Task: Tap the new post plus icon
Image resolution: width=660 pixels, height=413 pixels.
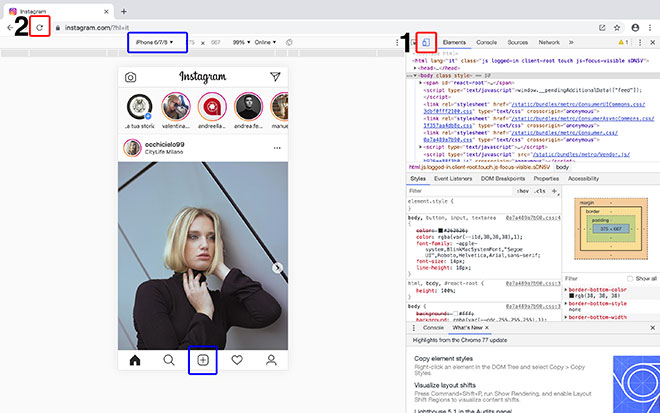Action: click(202, 360)
